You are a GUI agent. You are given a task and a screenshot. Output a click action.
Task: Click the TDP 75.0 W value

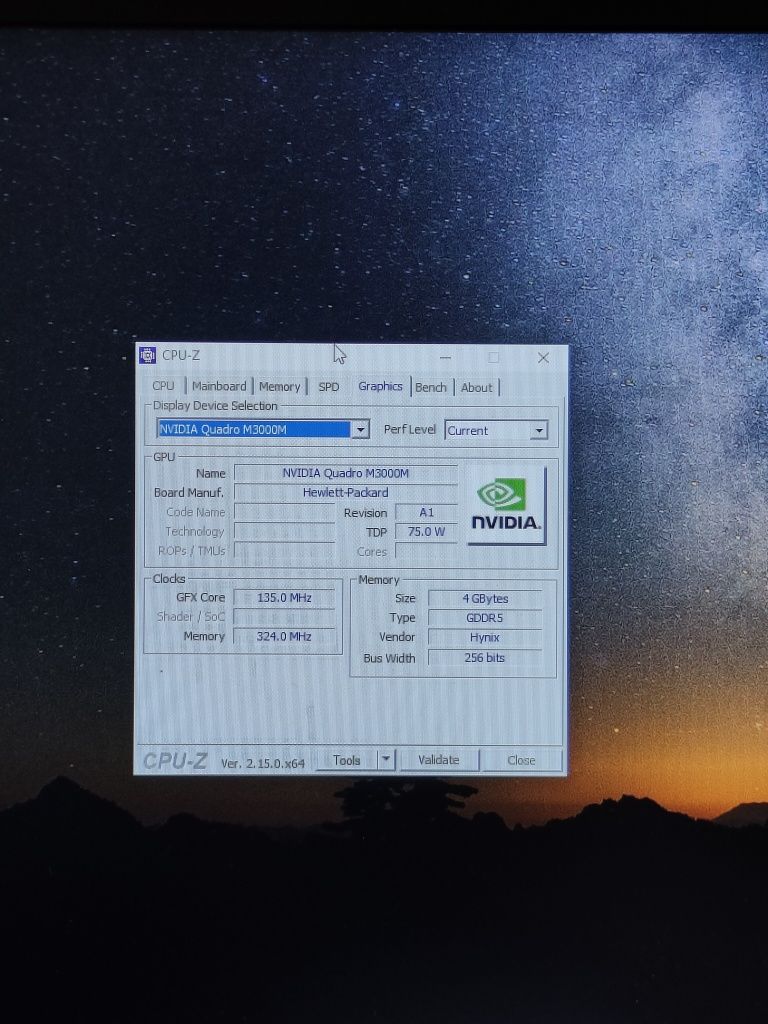pyautogui.click(x=426, y=532)
